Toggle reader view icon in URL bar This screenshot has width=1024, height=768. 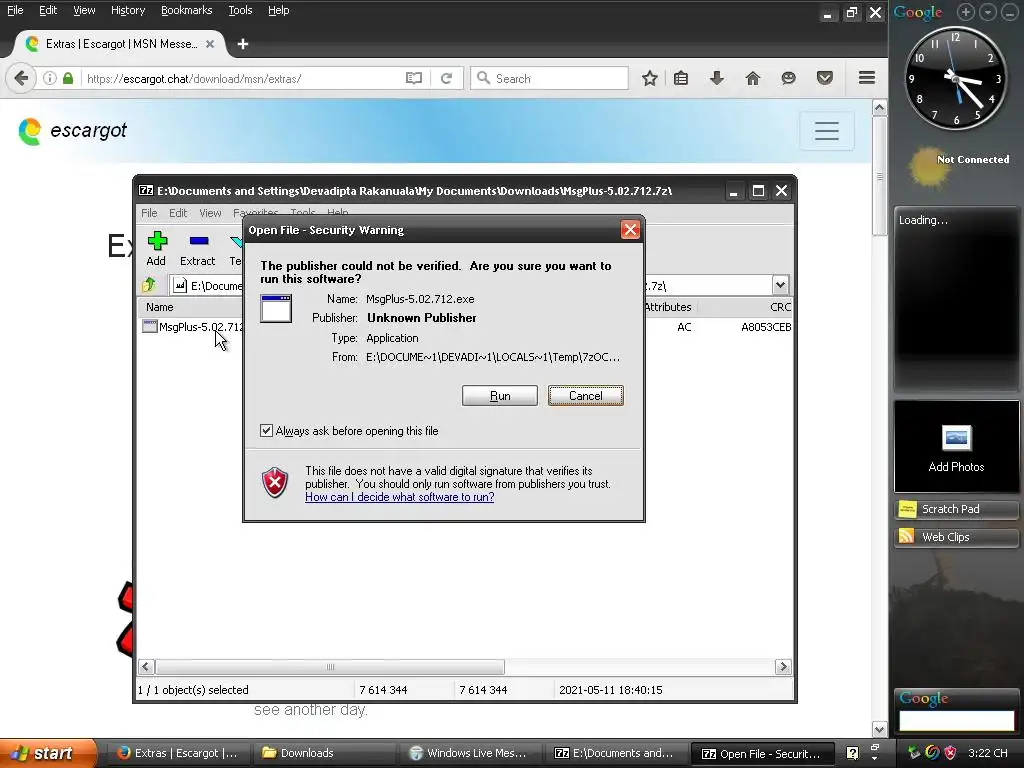coord(414,78)
